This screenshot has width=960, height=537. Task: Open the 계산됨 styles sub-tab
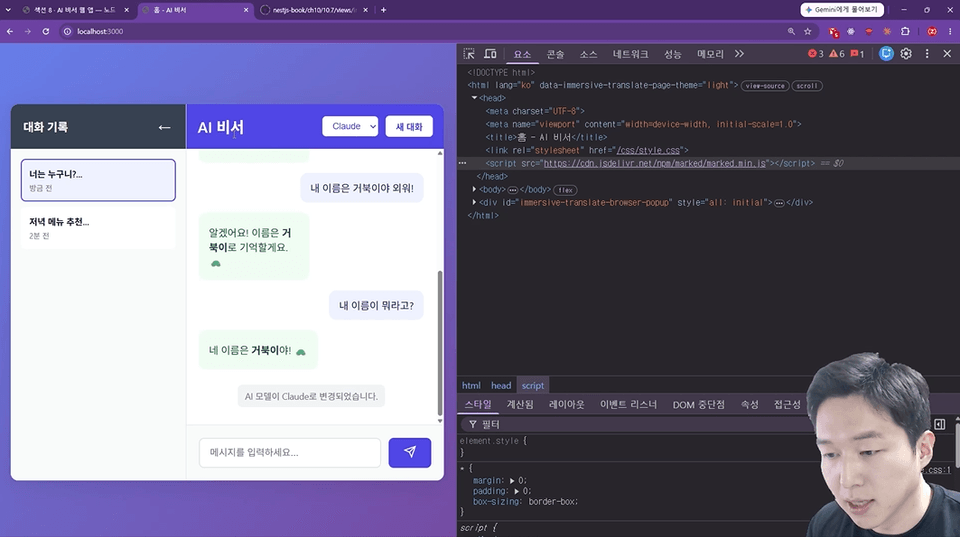pos(520,405)
